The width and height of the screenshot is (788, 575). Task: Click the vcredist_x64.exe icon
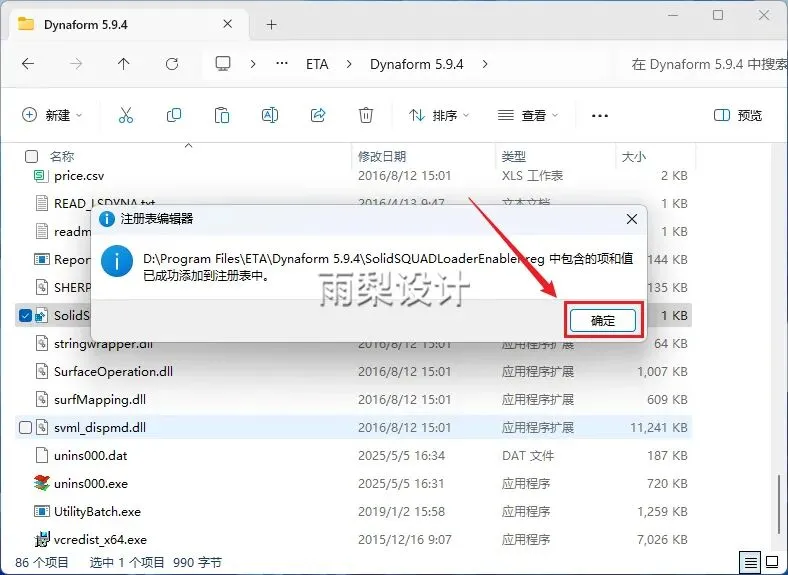[42, 539]
